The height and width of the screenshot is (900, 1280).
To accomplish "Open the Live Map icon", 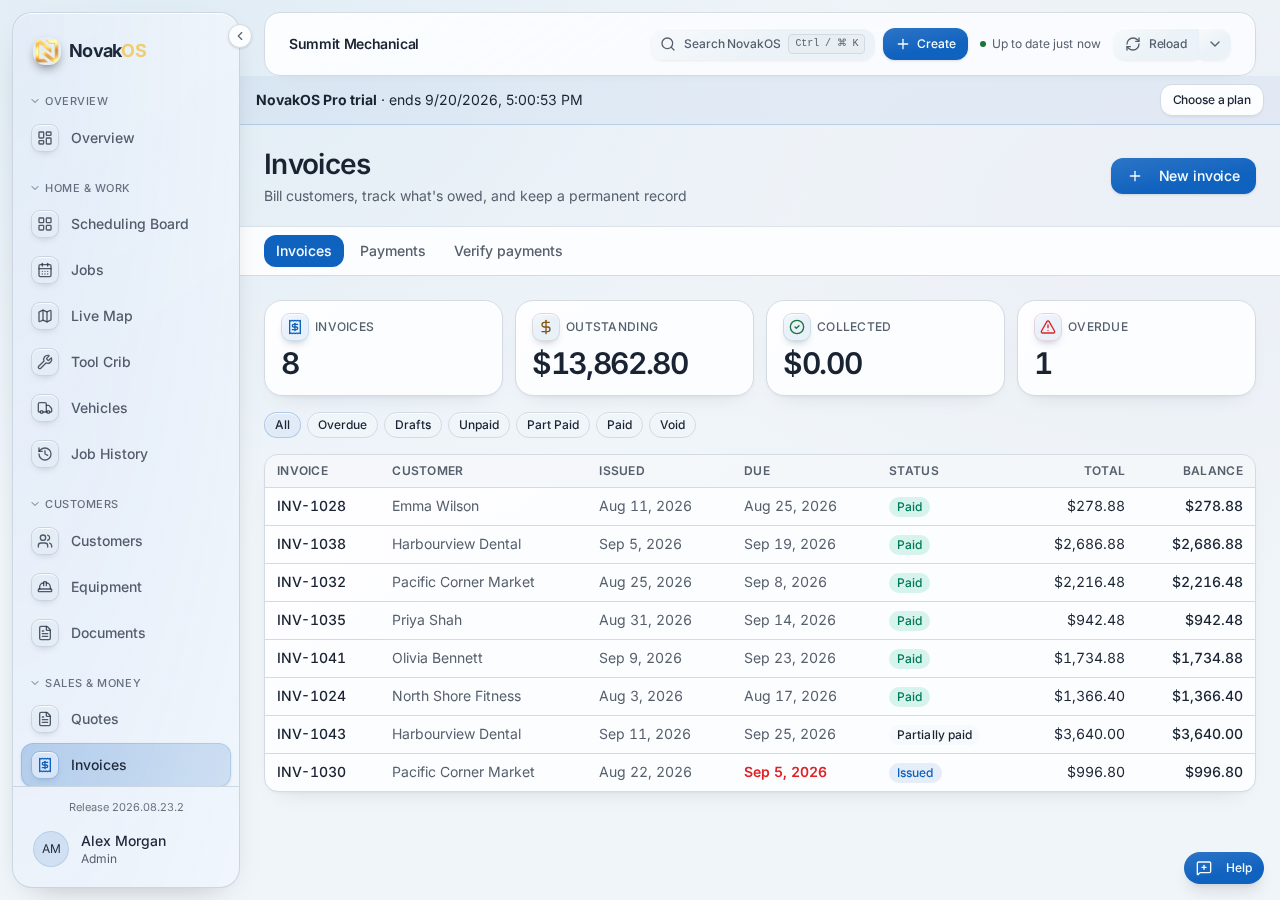I will coord(45,316).
